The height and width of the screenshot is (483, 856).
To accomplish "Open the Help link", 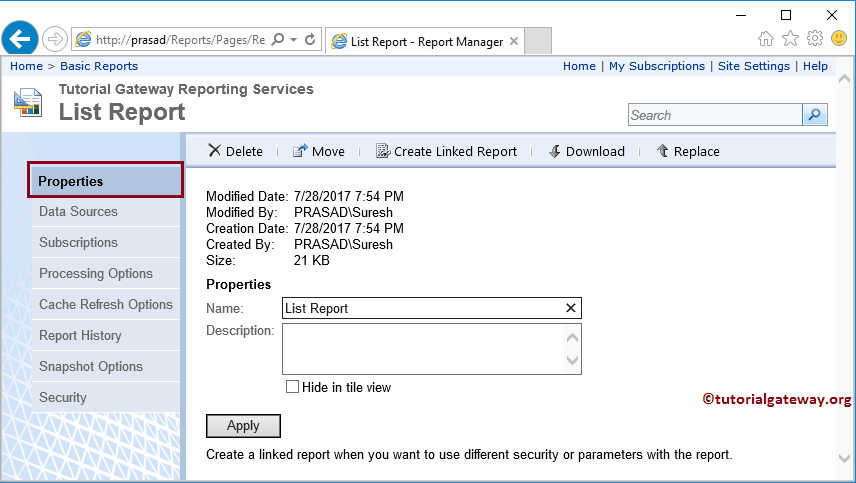I will (x=815, y=66).
